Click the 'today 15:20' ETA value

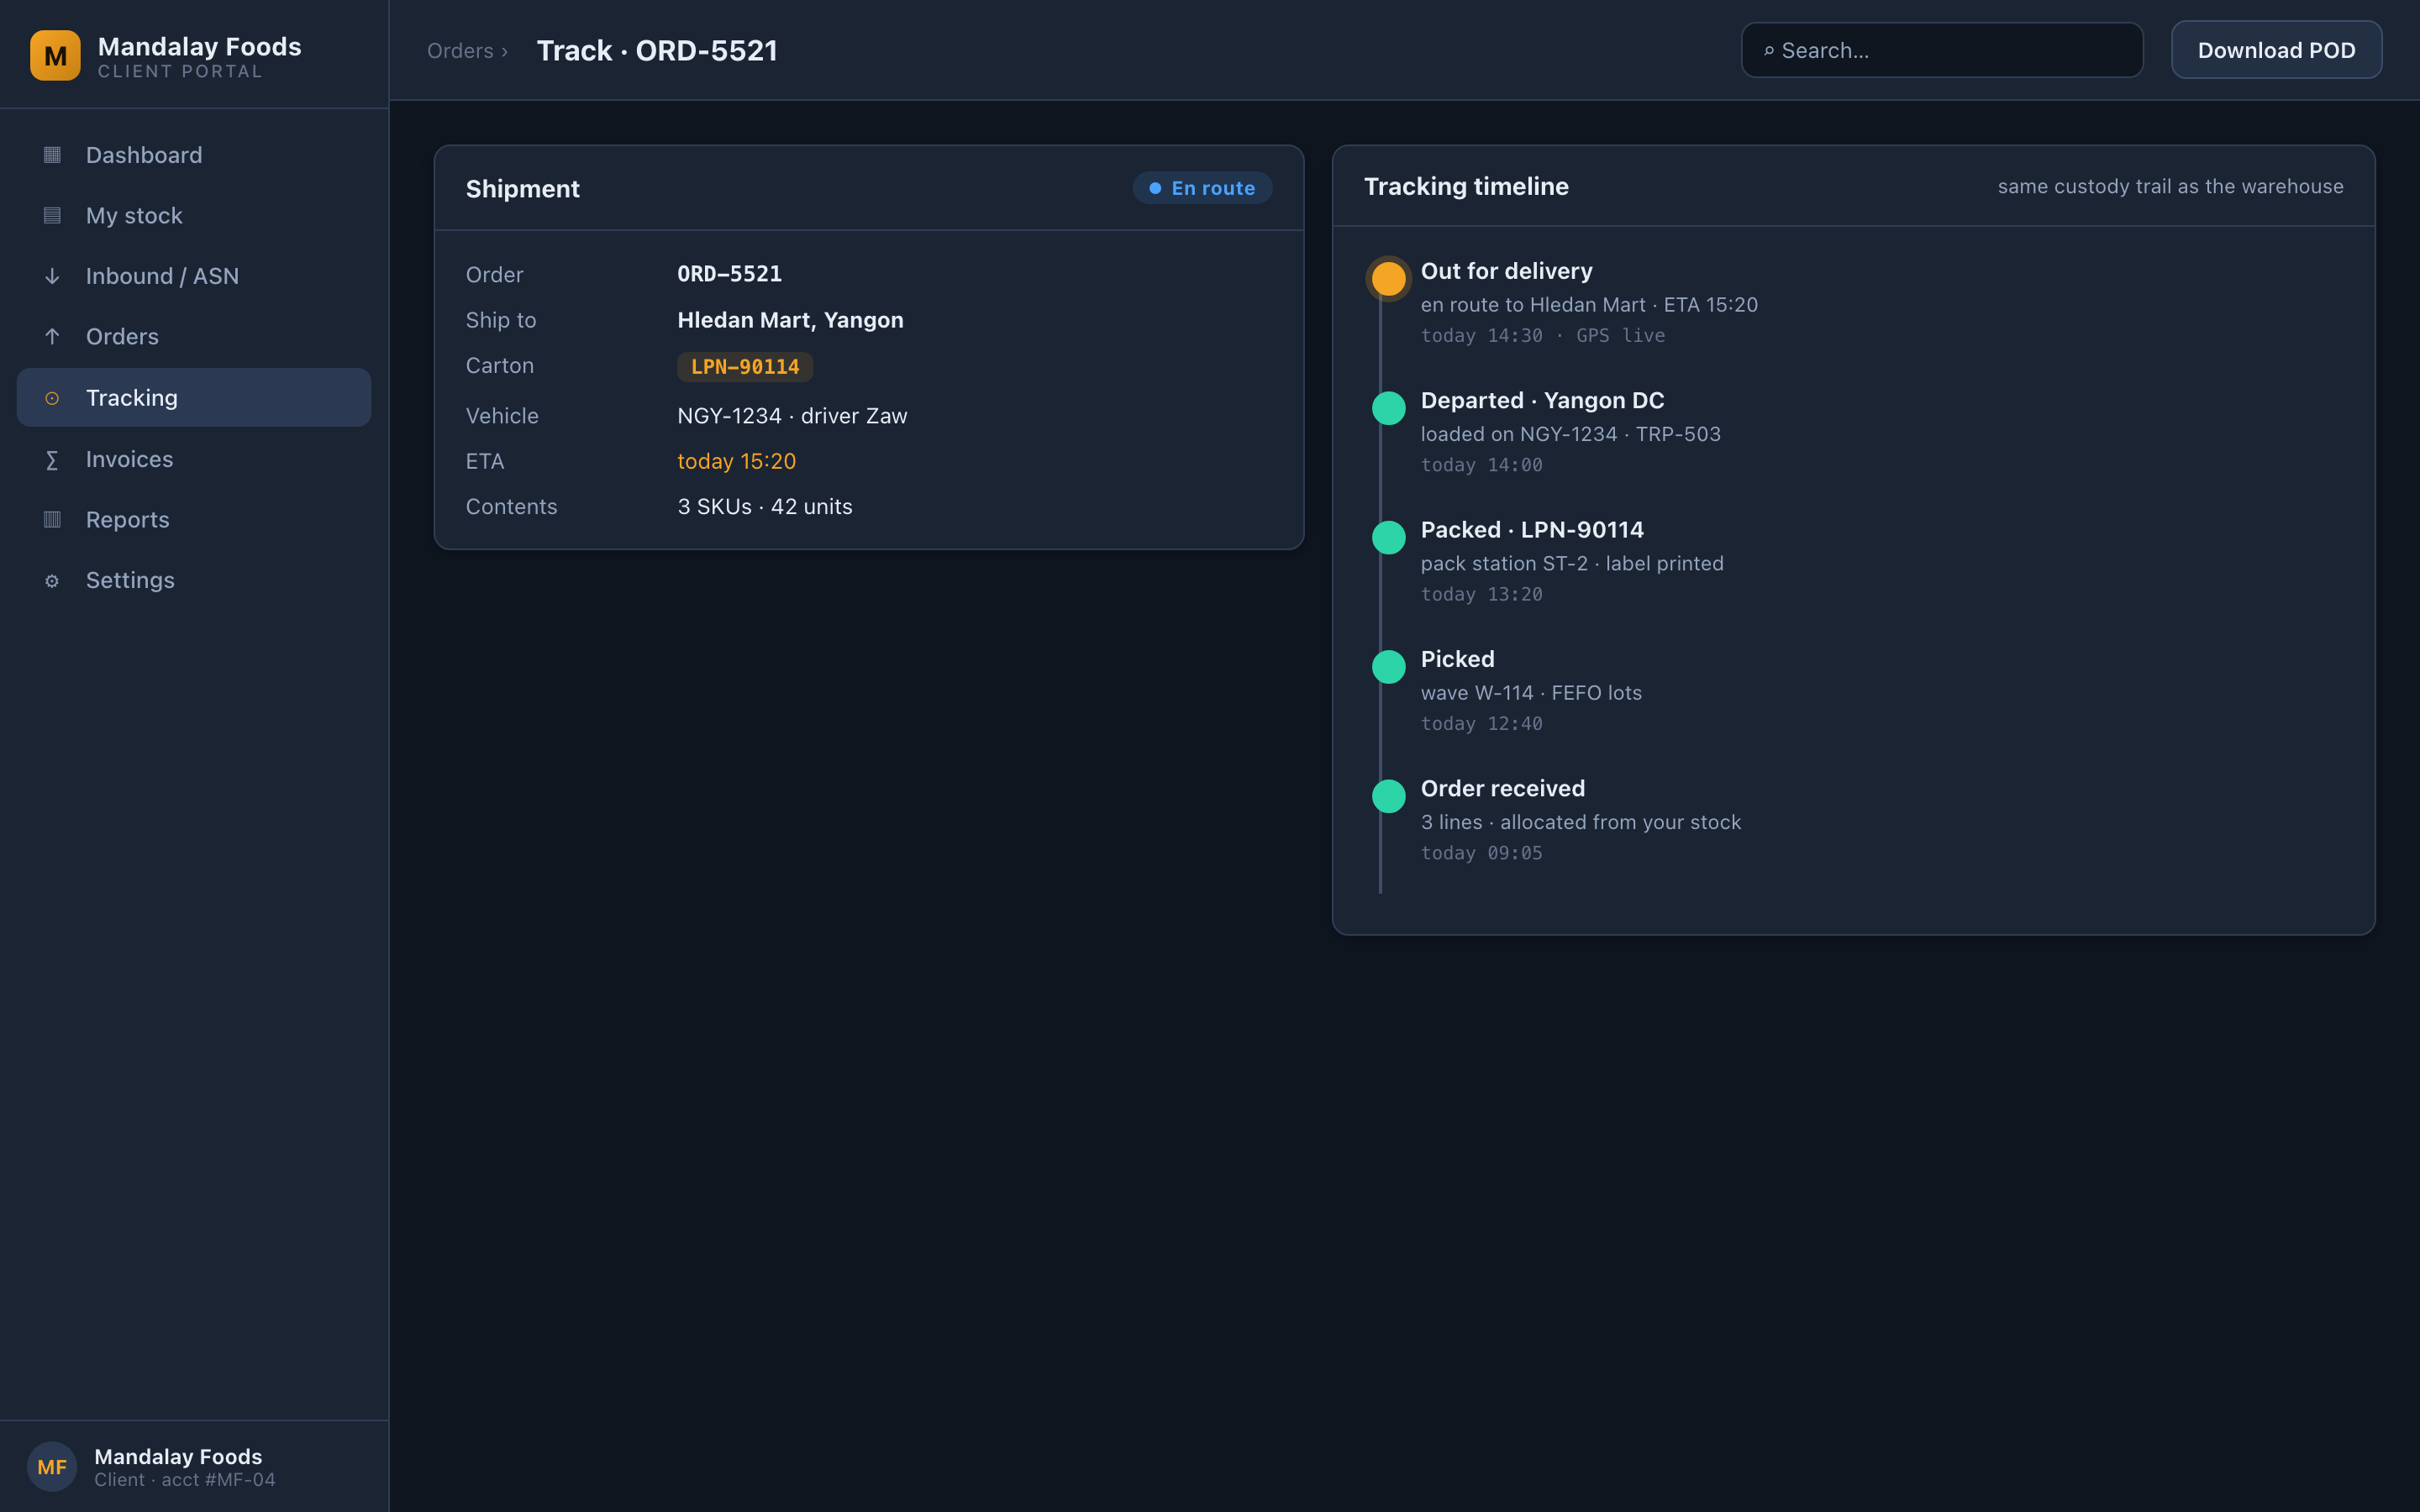(x=736, y=461)
